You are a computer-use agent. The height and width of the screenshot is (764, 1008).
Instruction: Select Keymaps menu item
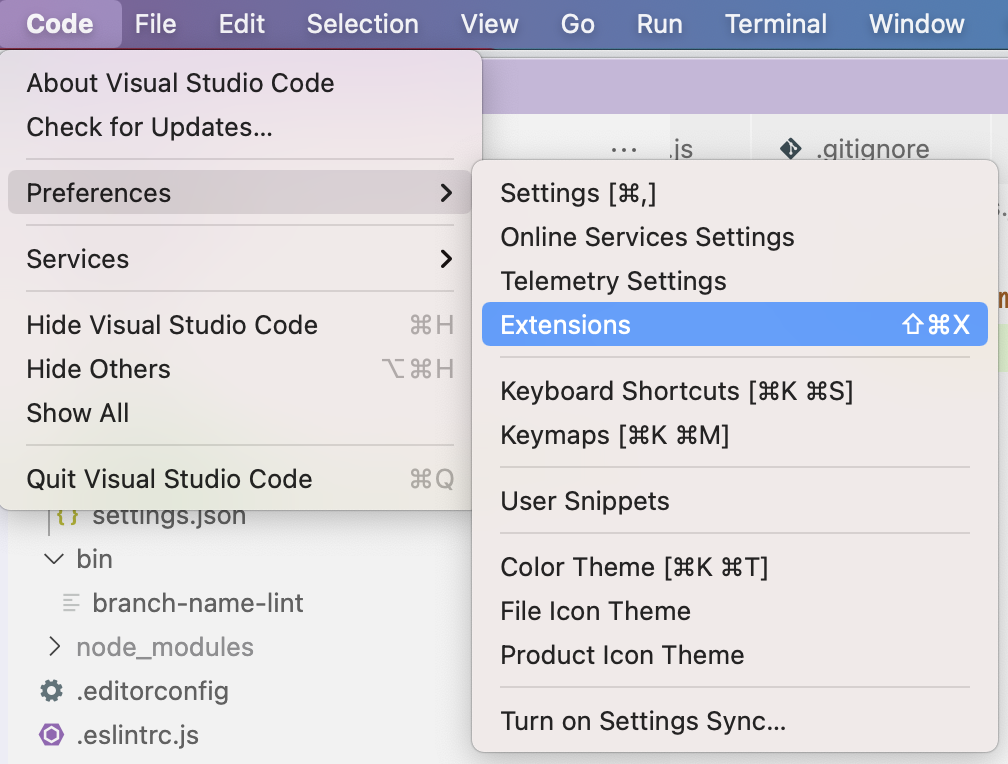(x=735, y=435)
